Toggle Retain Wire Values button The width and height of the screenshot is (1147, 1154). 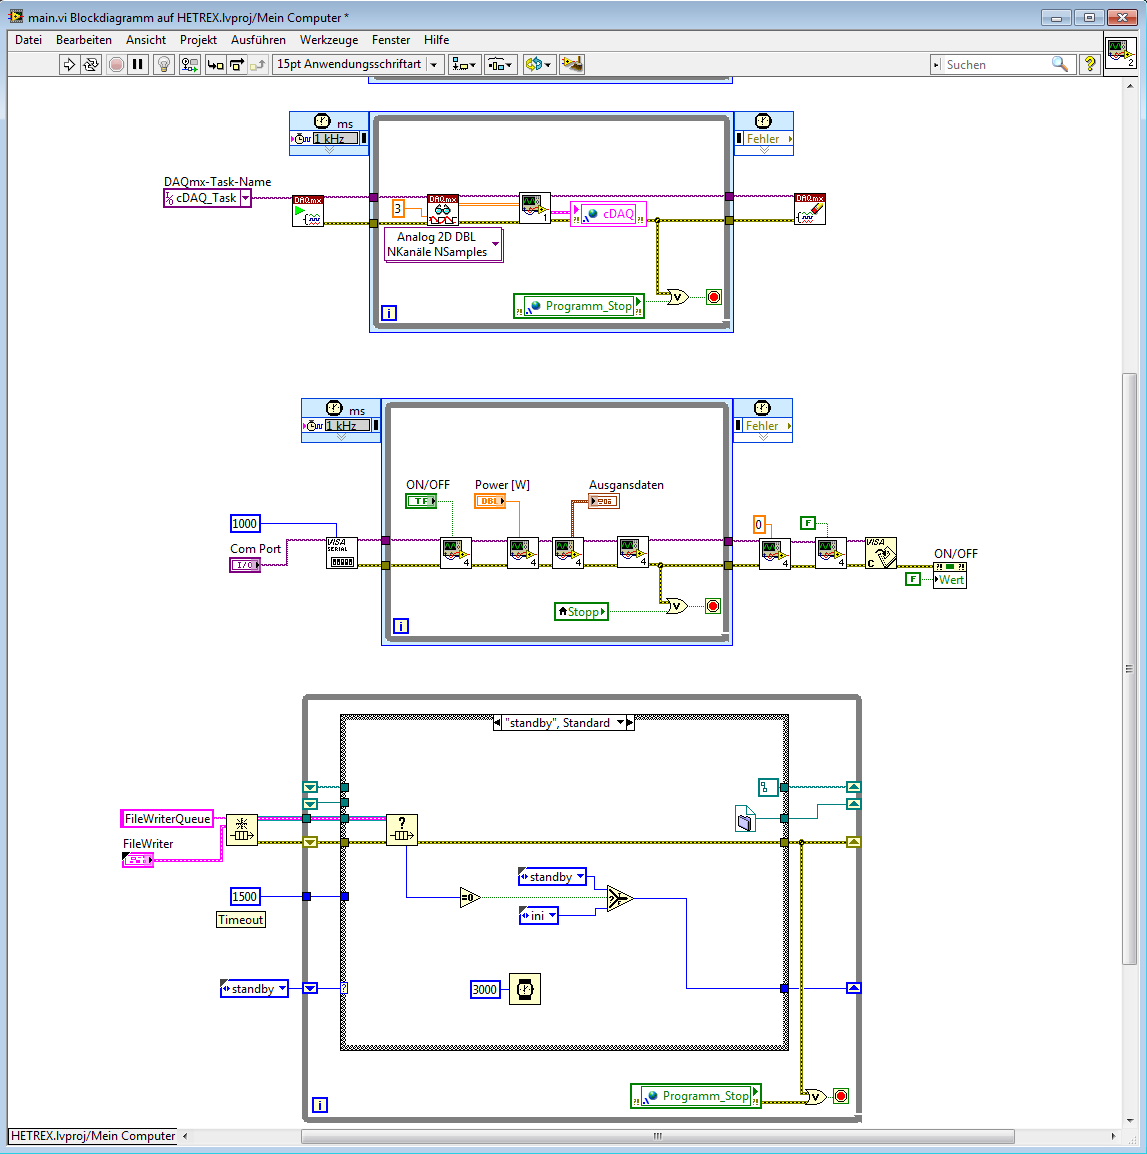(x=189, y=65)
